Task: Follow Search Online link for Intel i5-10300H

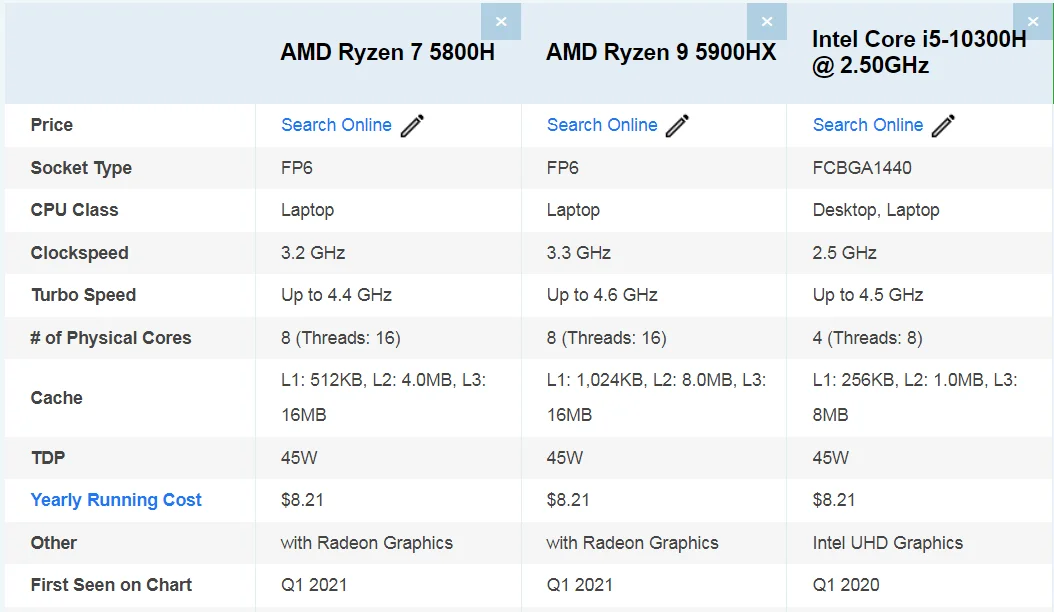Action: [x=868, y=125]
